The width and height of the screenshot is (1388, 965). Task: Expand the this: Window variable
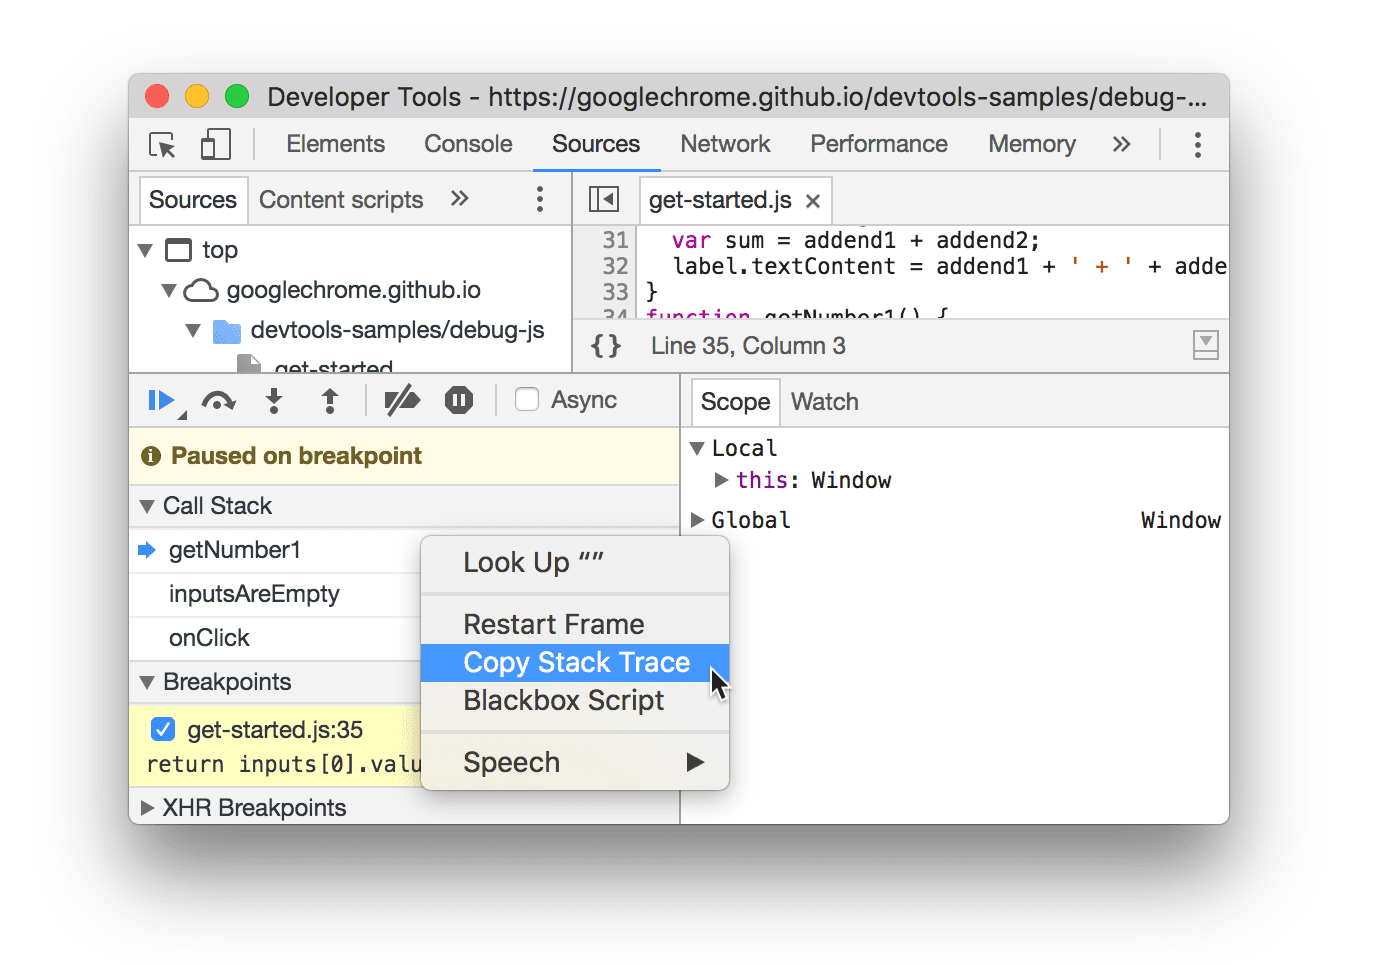pos(722,480)
